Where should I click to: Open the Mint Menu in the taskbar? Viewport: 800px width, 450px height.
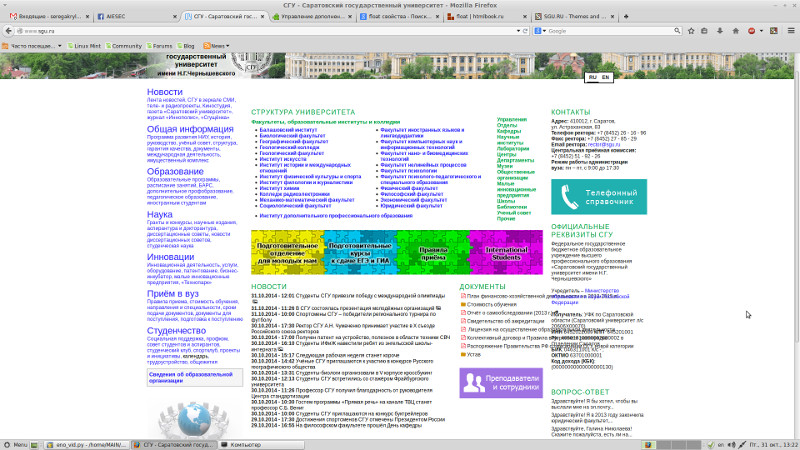coord(15,444)
